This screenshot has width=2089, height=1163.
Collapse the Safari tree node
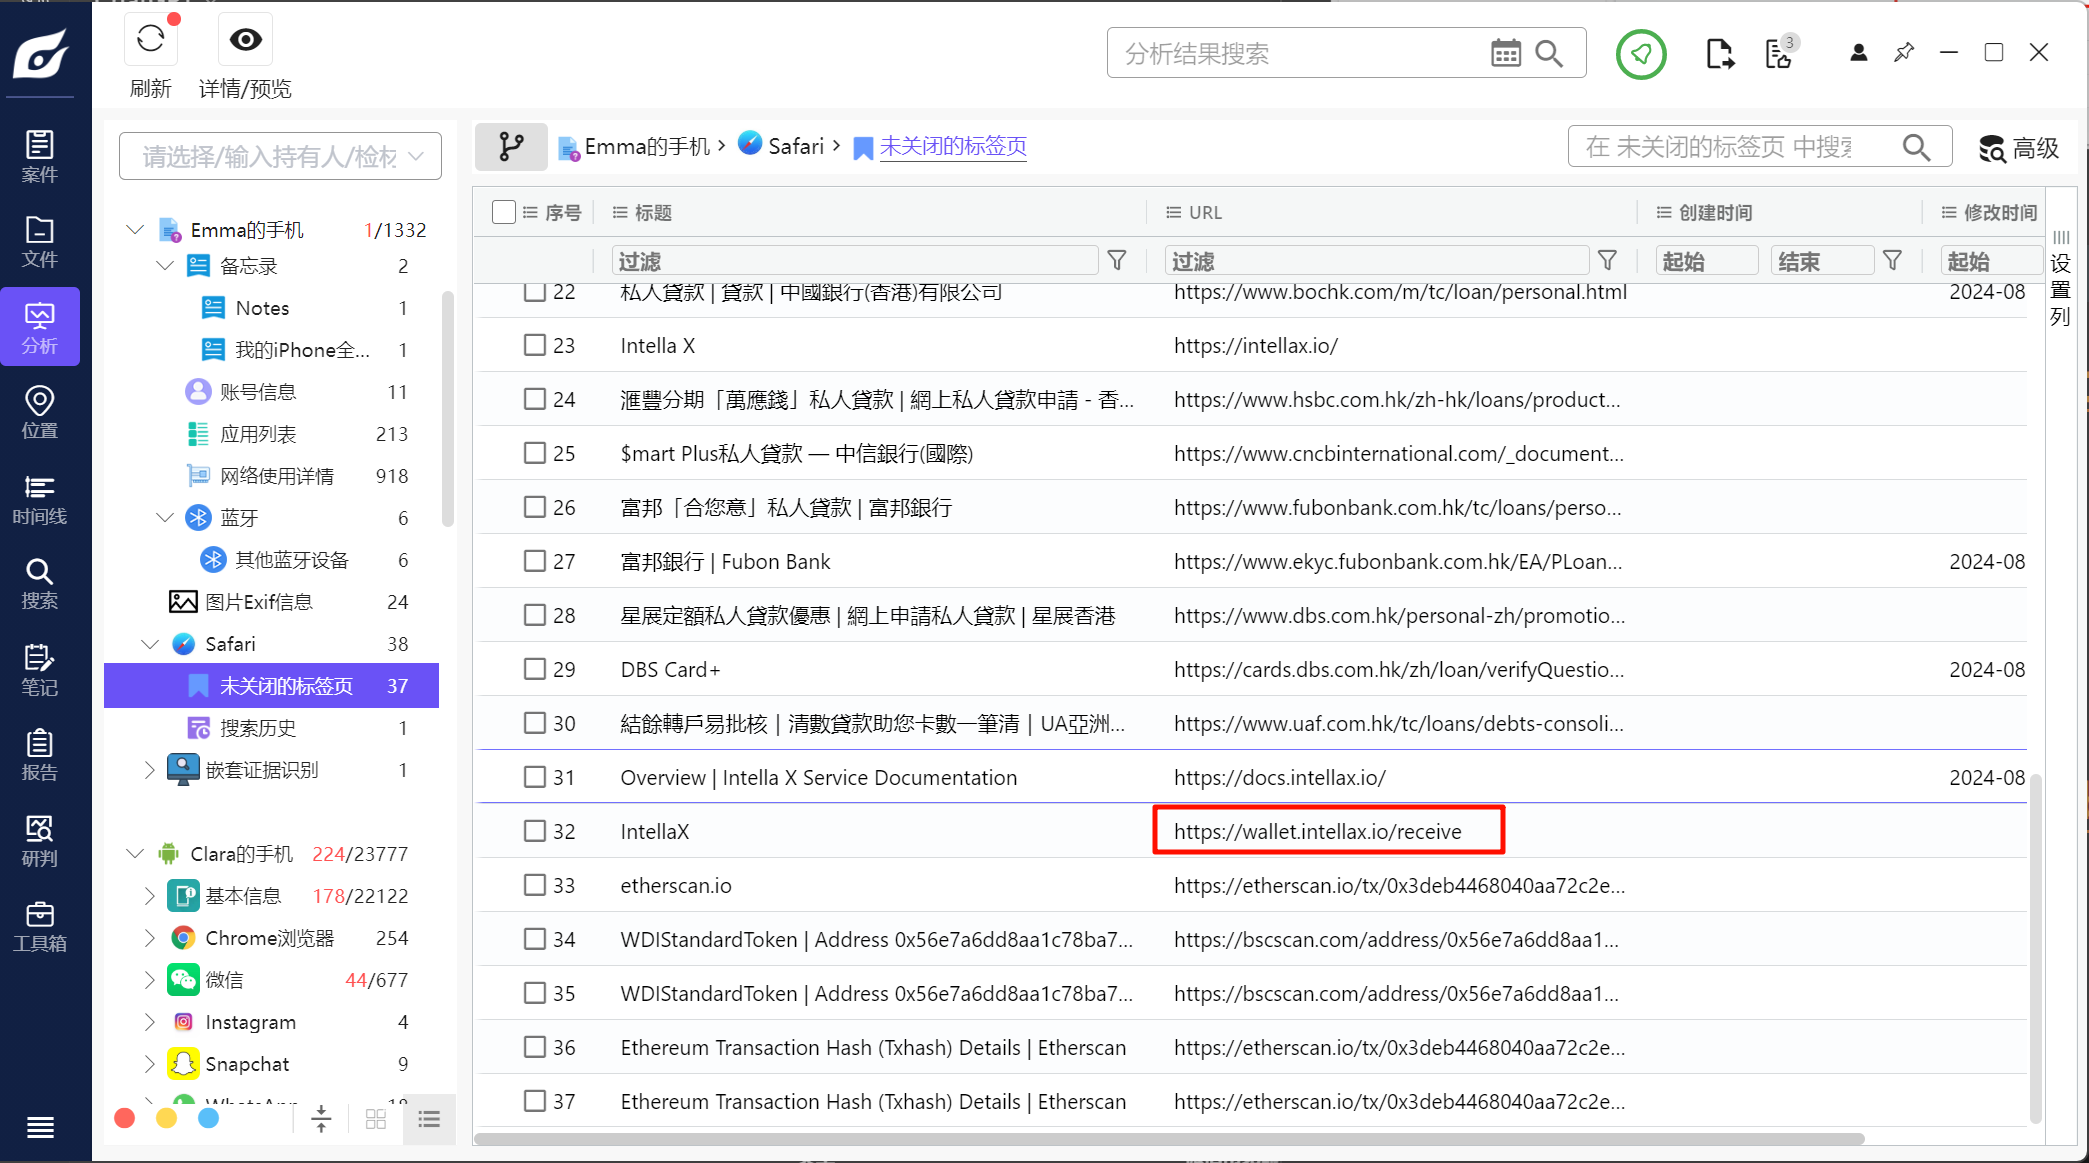[x=150, y=644]
